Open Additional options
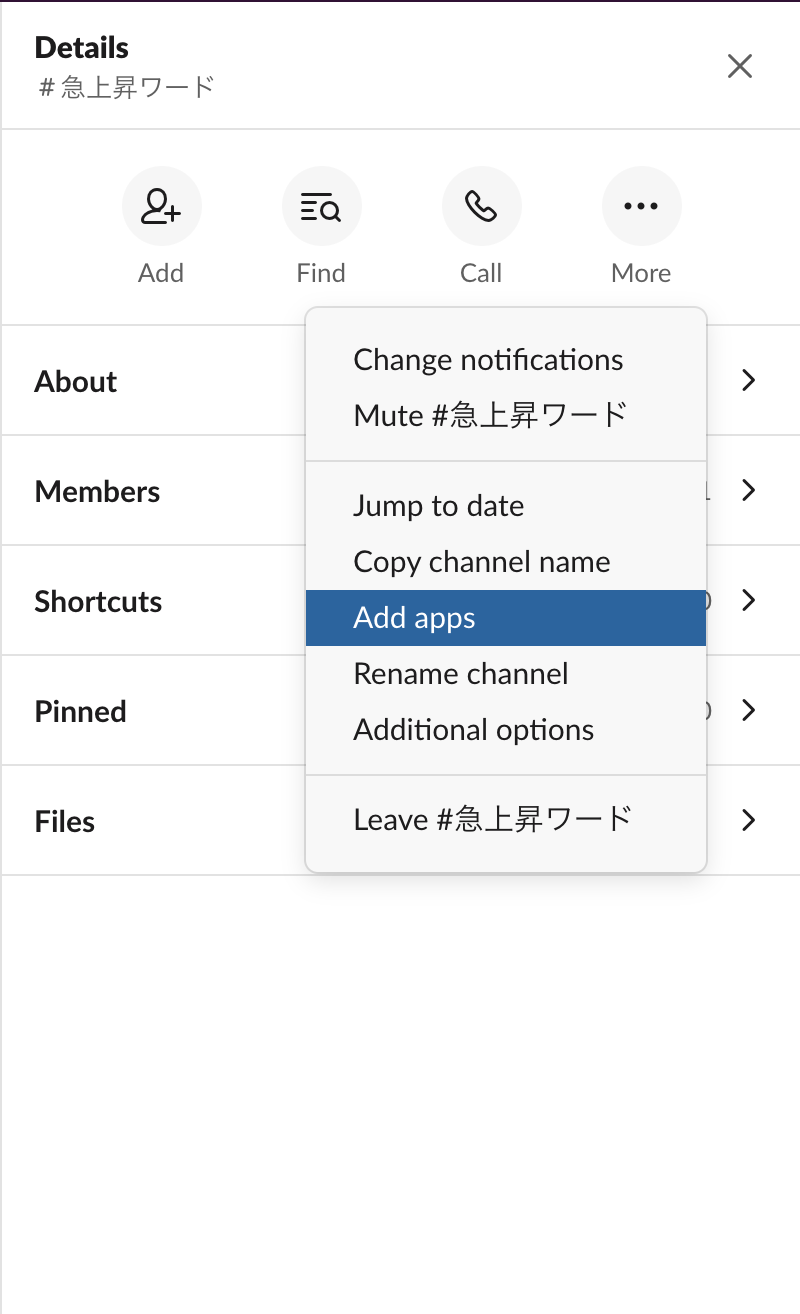800x1314 pixels. click(473, 730)
